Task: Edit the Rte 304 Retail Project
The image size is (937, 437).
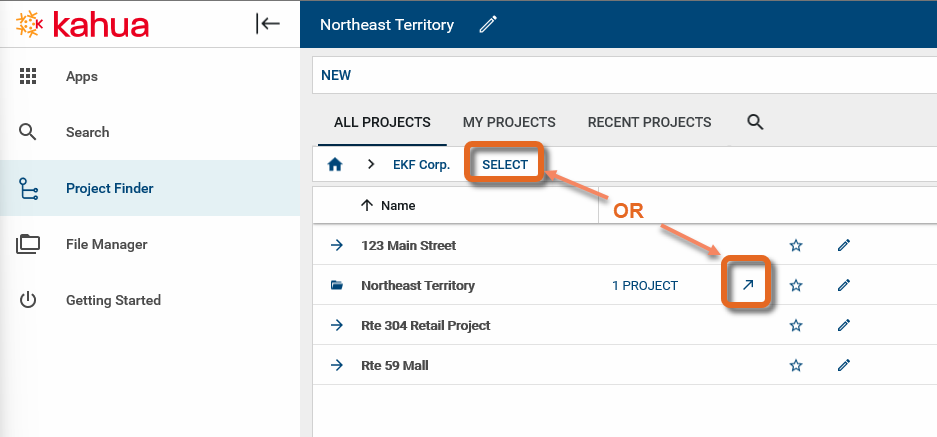Action: pos(844,325)
